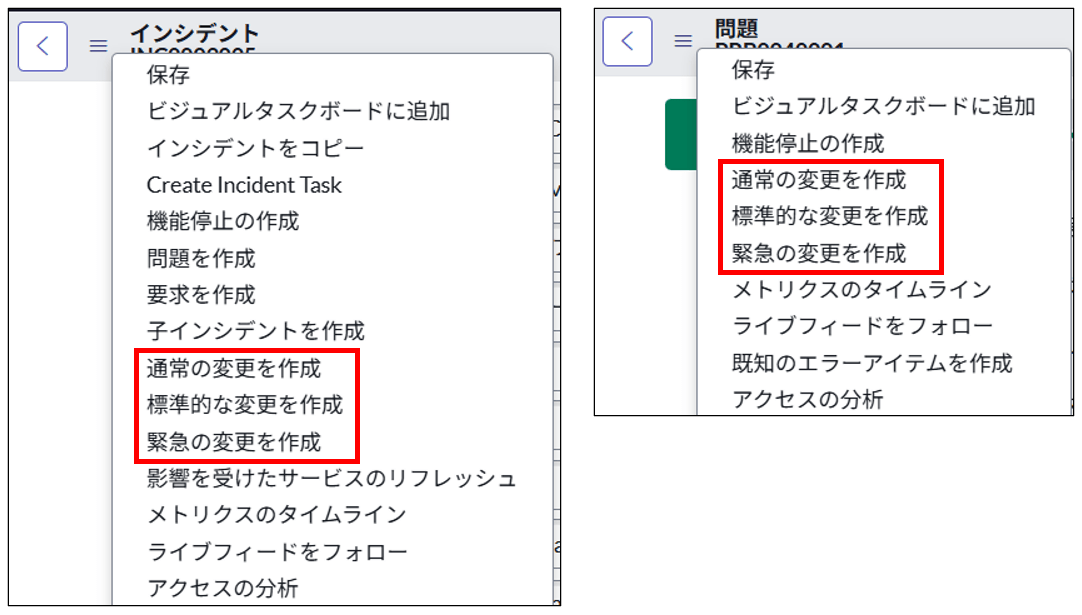Select 既知のエラーアイテムを作成 in the Problem menu
Viewport: 1082px width, 615px height.
pos(872,362)
